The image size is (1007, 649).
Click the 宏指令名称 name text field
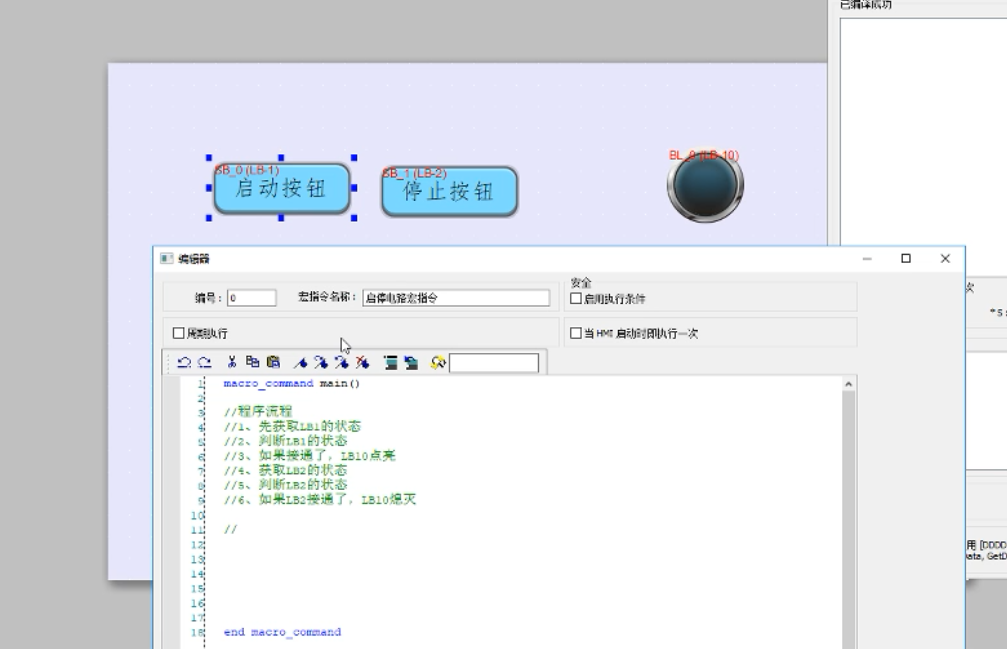pyautogui.click(x=455, y=298)
